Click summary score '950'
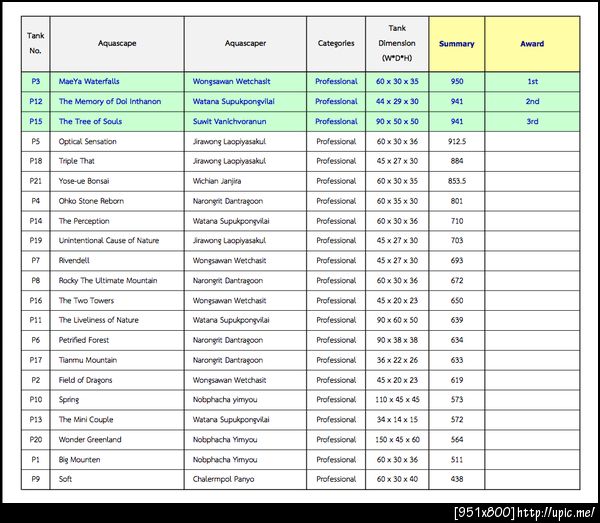 tap(457, 81)
